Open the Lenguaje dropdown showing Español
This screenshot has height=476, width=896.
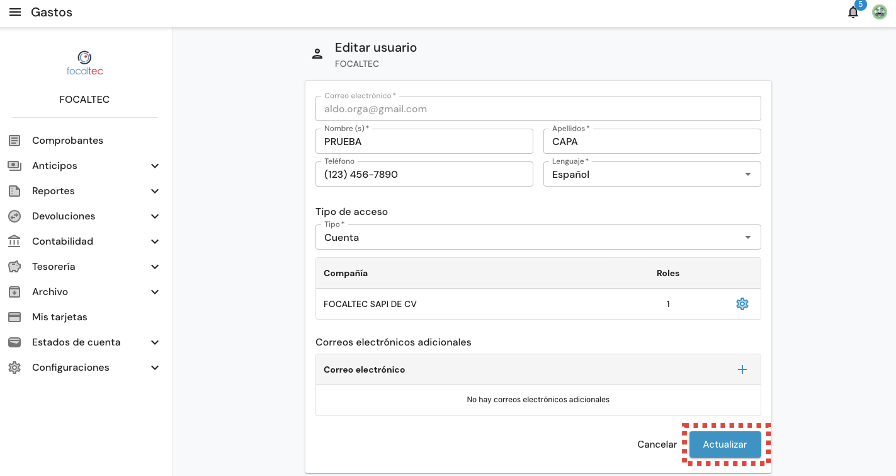(x=651, y=174)
